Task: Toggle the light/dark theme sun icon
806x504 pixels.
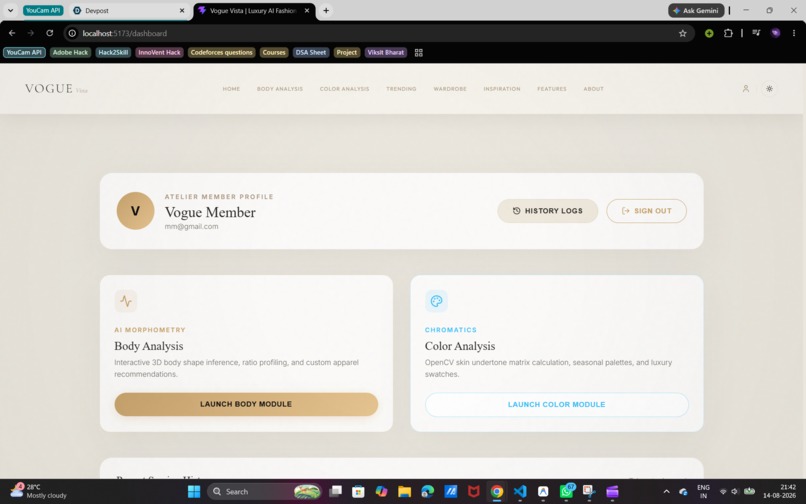Action: point(769,88)
